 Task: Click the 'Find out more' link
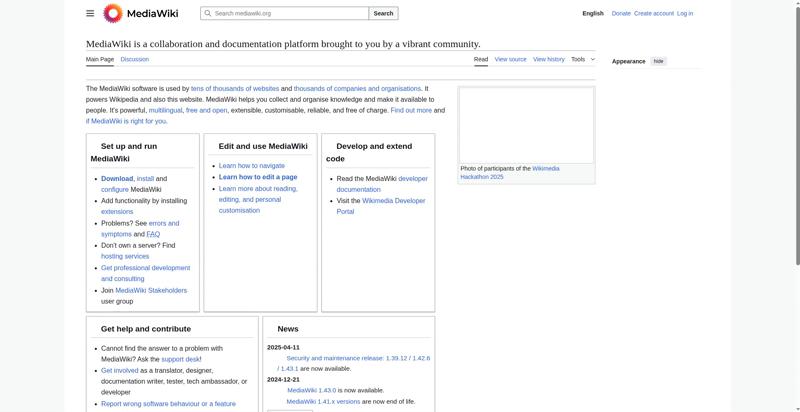pyautogui.click(x=411, y=110)
